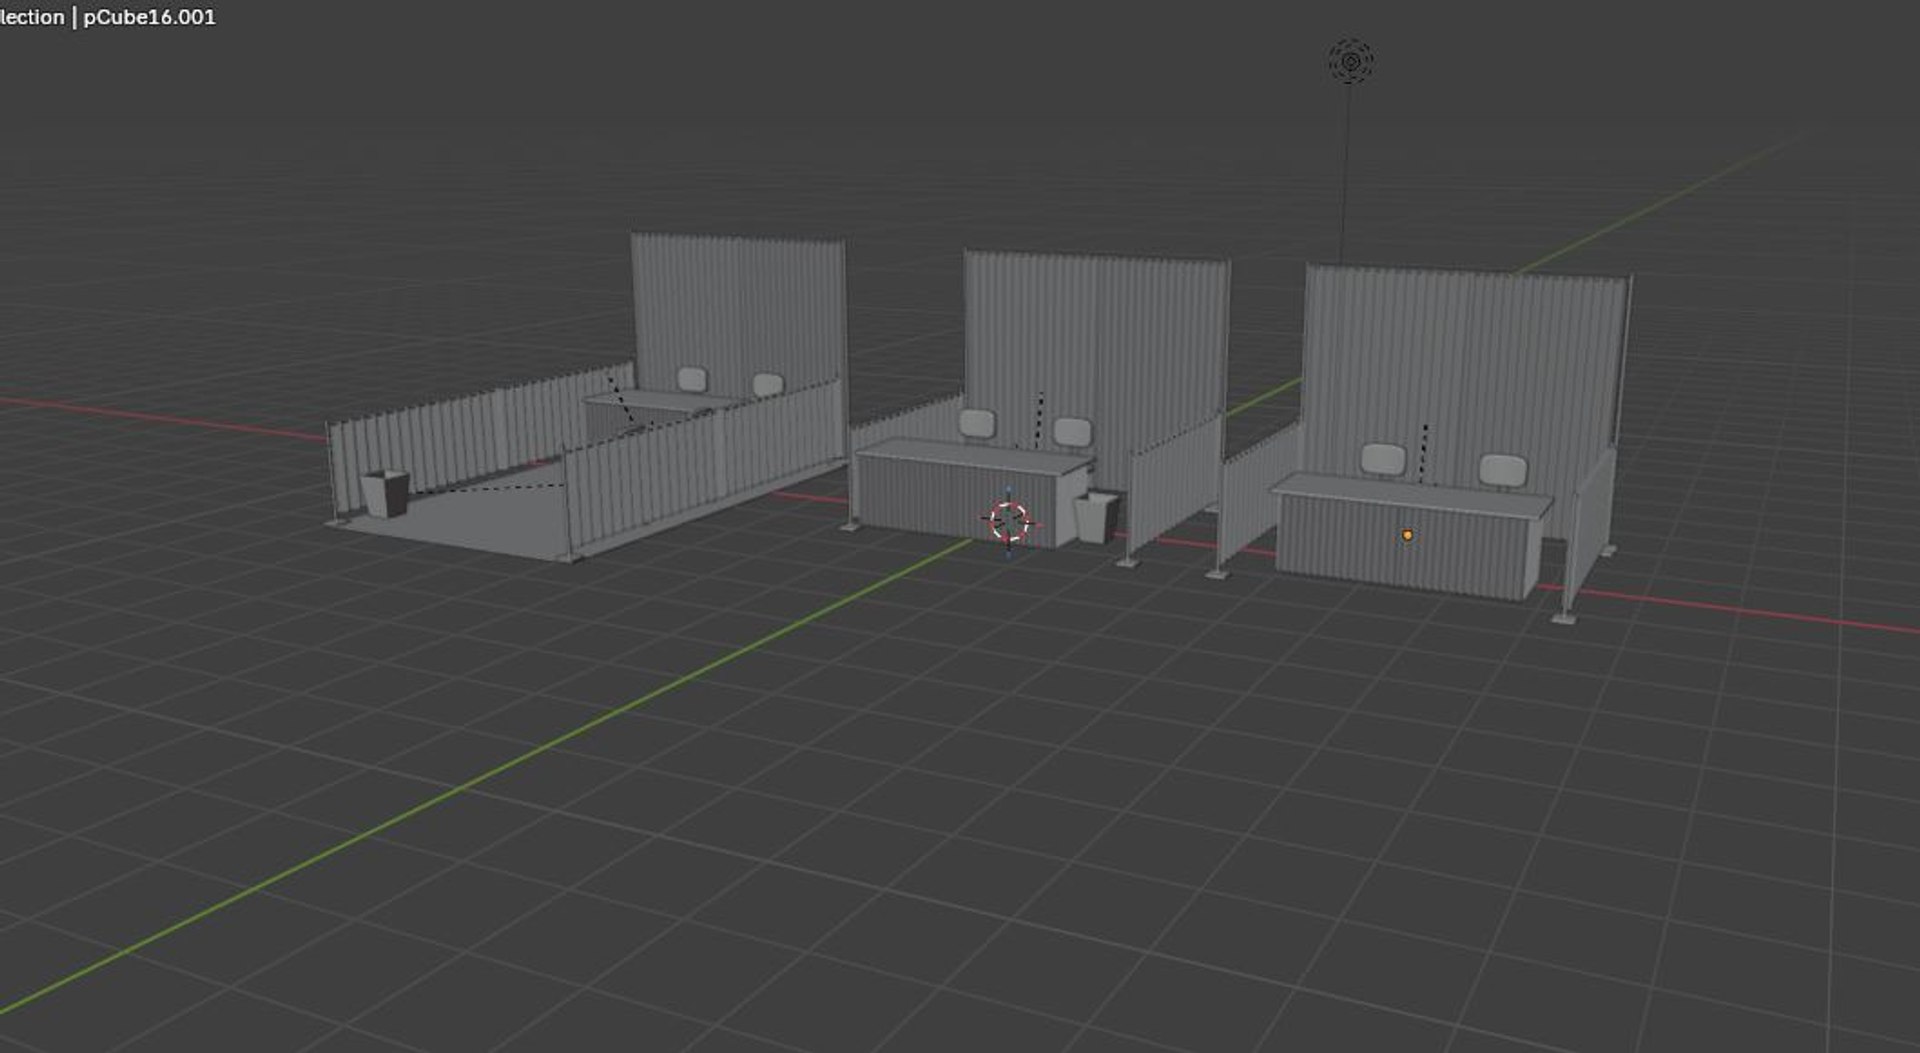Click the pCube16.001 object name text
This screenshot has width=1920, height=1053.
pyautogui.click(x=149, y=17)
